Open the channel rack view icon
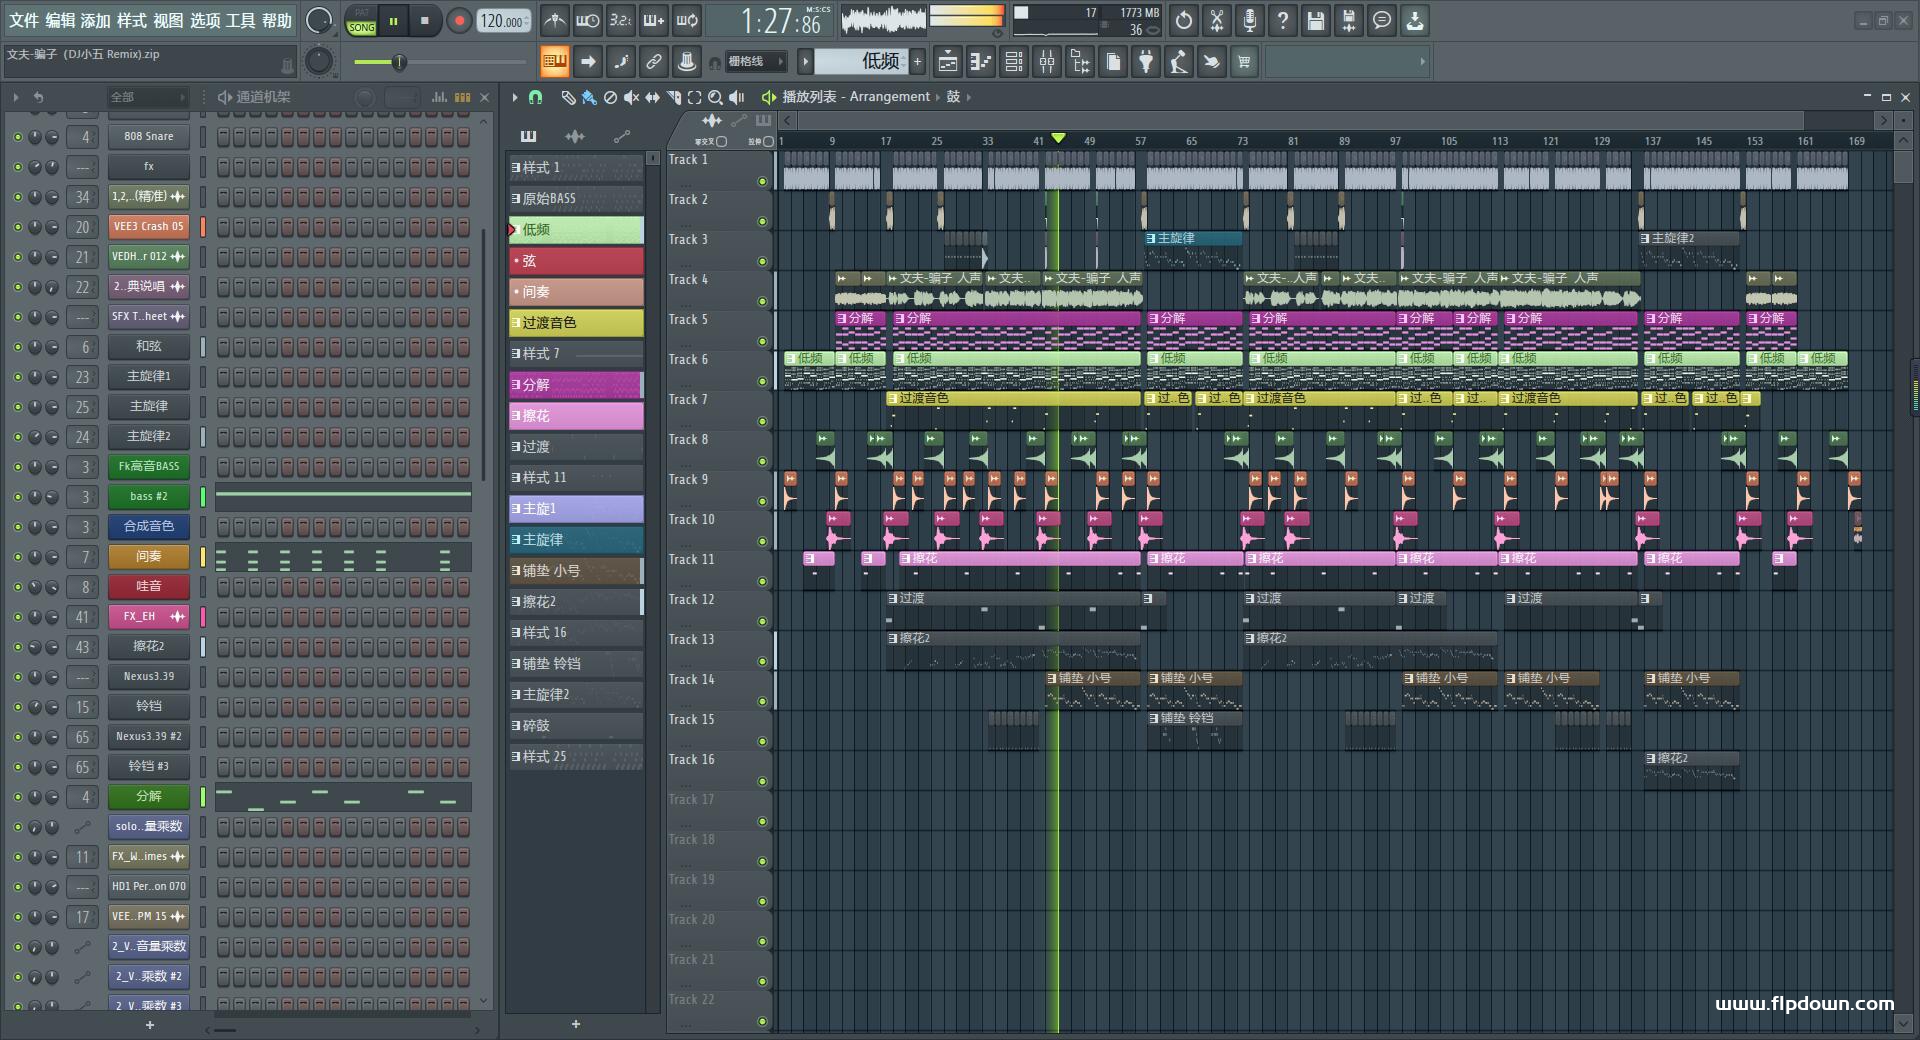1920x1040 pixels. 1014,62
